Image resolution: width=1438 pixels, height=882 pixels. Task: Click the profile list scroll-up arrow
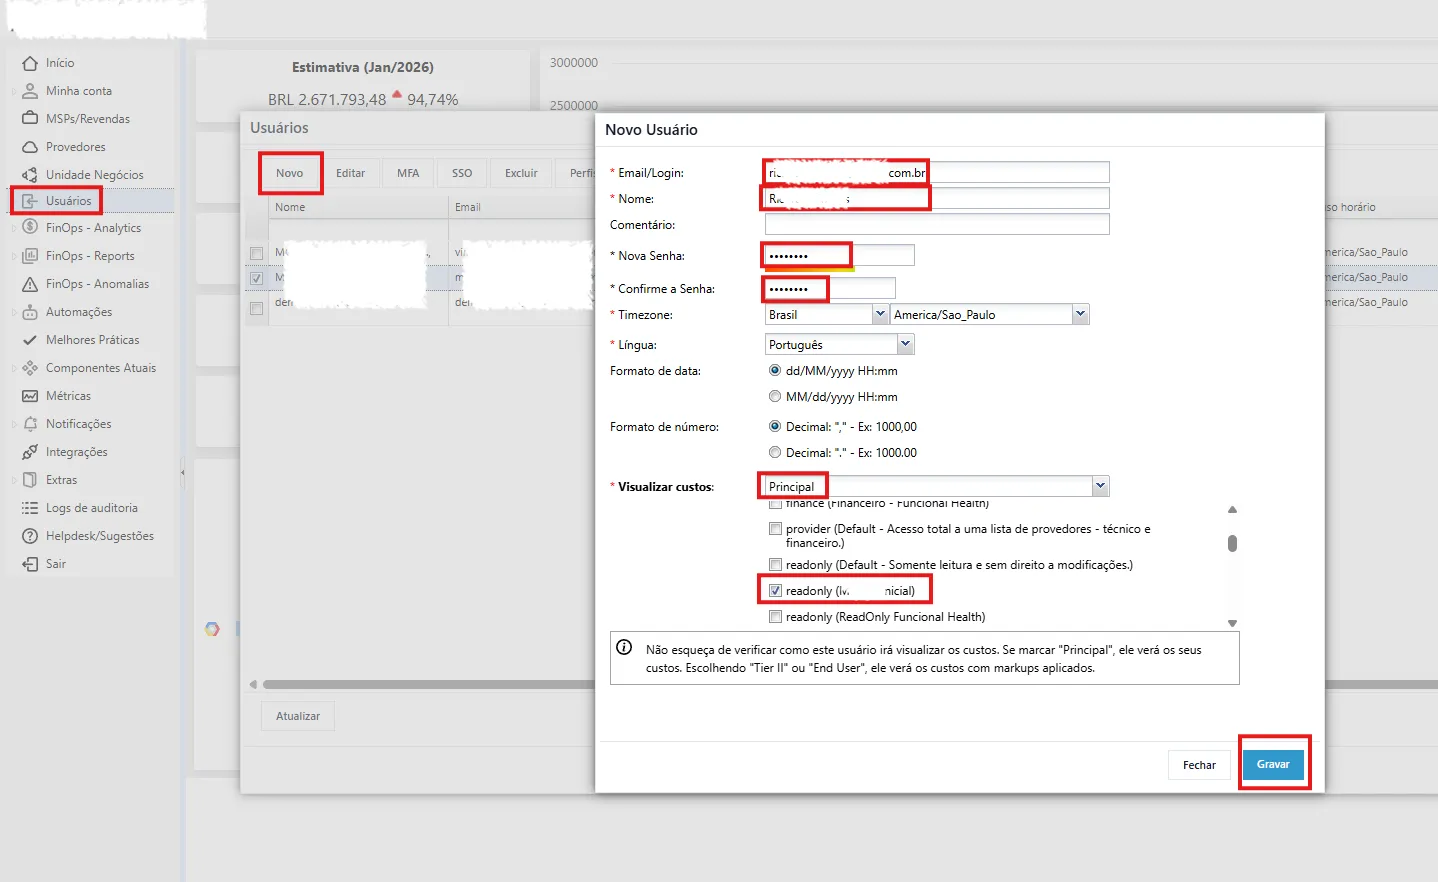coord(1232,510)
